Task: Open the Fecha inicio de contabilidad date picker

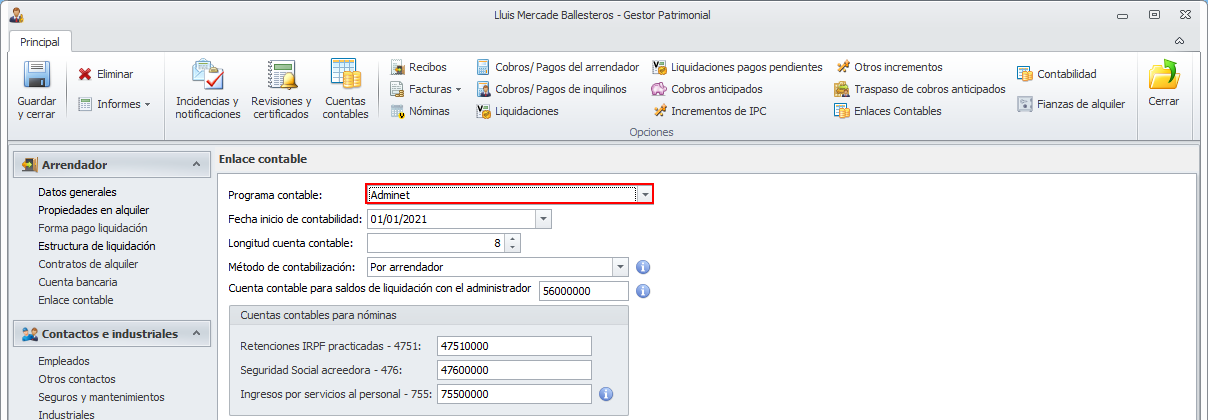Action: (543, 219)
